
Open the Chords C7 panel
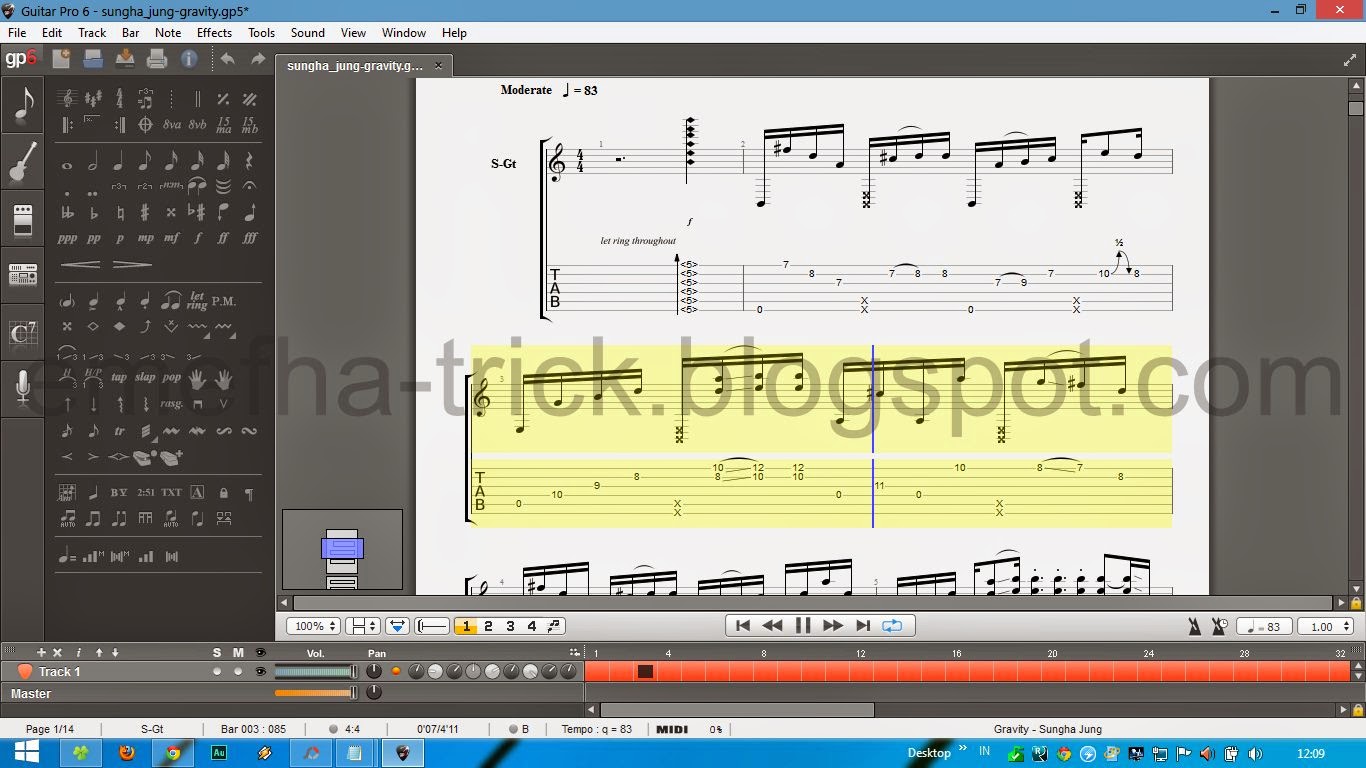[x=22, y=331]
